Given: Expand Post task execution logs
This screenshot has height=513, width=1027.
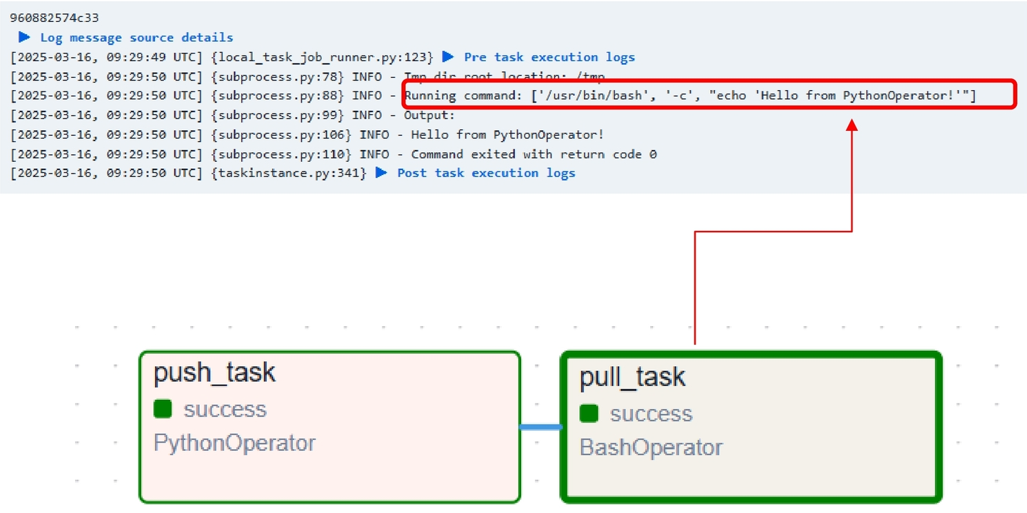Looking at the screenshot, I should 476,173.
